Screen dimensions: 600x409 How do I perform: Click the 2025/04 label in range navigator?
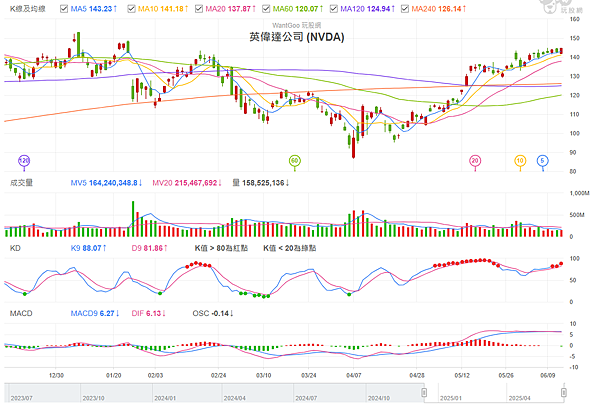pos(519,398)
